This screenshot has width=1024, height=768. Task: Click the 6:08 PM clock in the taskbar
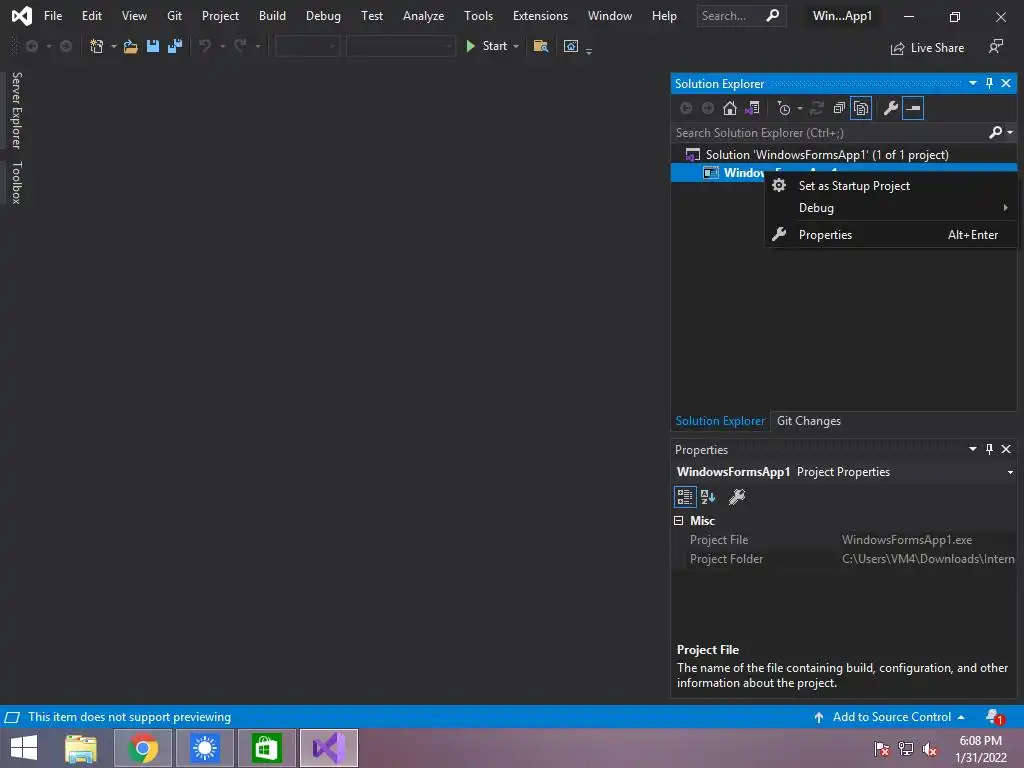click(980, 741)
